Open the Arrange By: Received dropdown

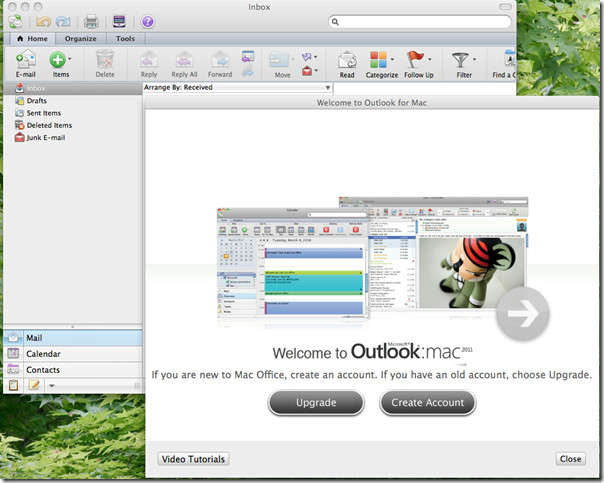pyautogui.click(x=238, y=87)
